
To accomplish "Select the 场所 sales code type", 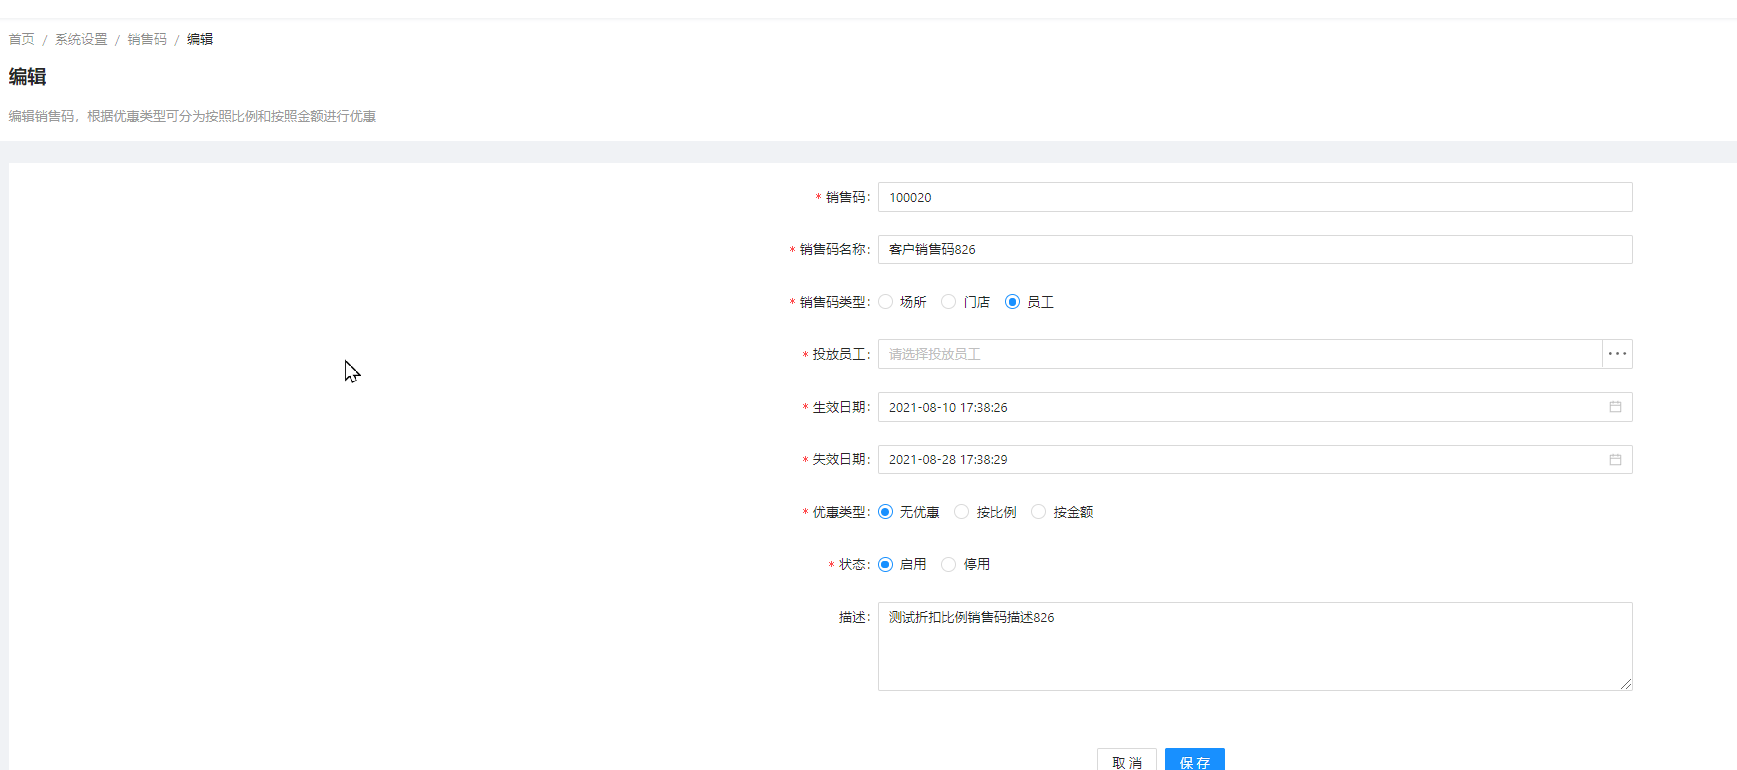I will (x=886, y=302).
